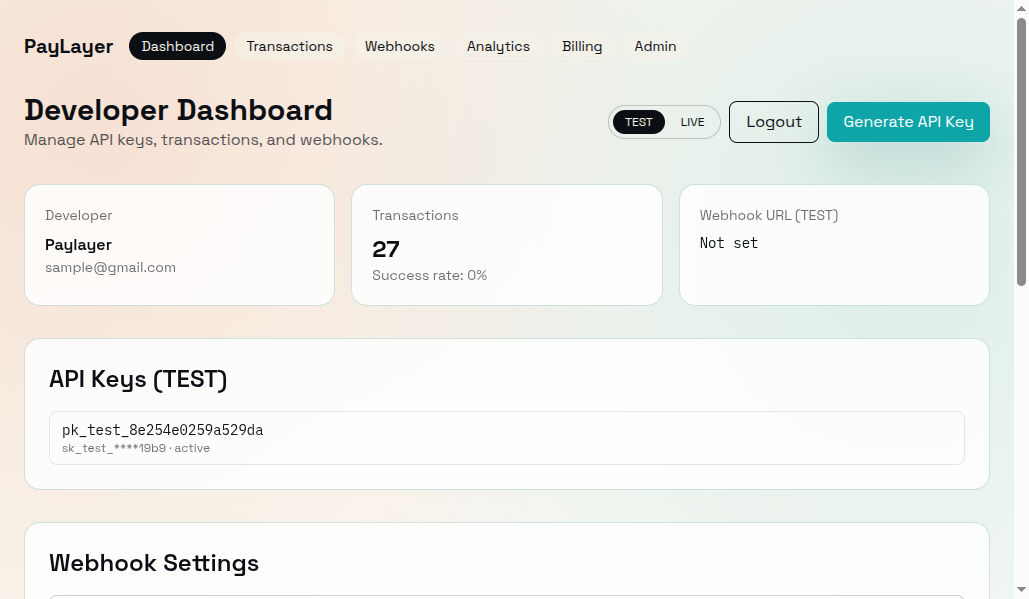
Task: Click sample@gmail.com email address
Action: click(110, 267)
